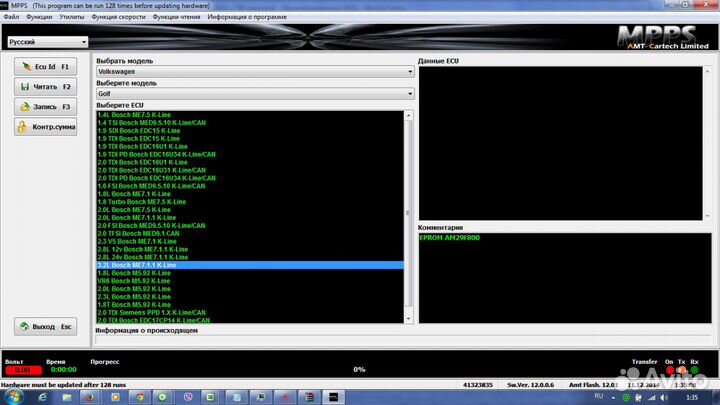Click the active MPPS taskbar icon
This screenshot has height=405, width=720.
[333, 397]
